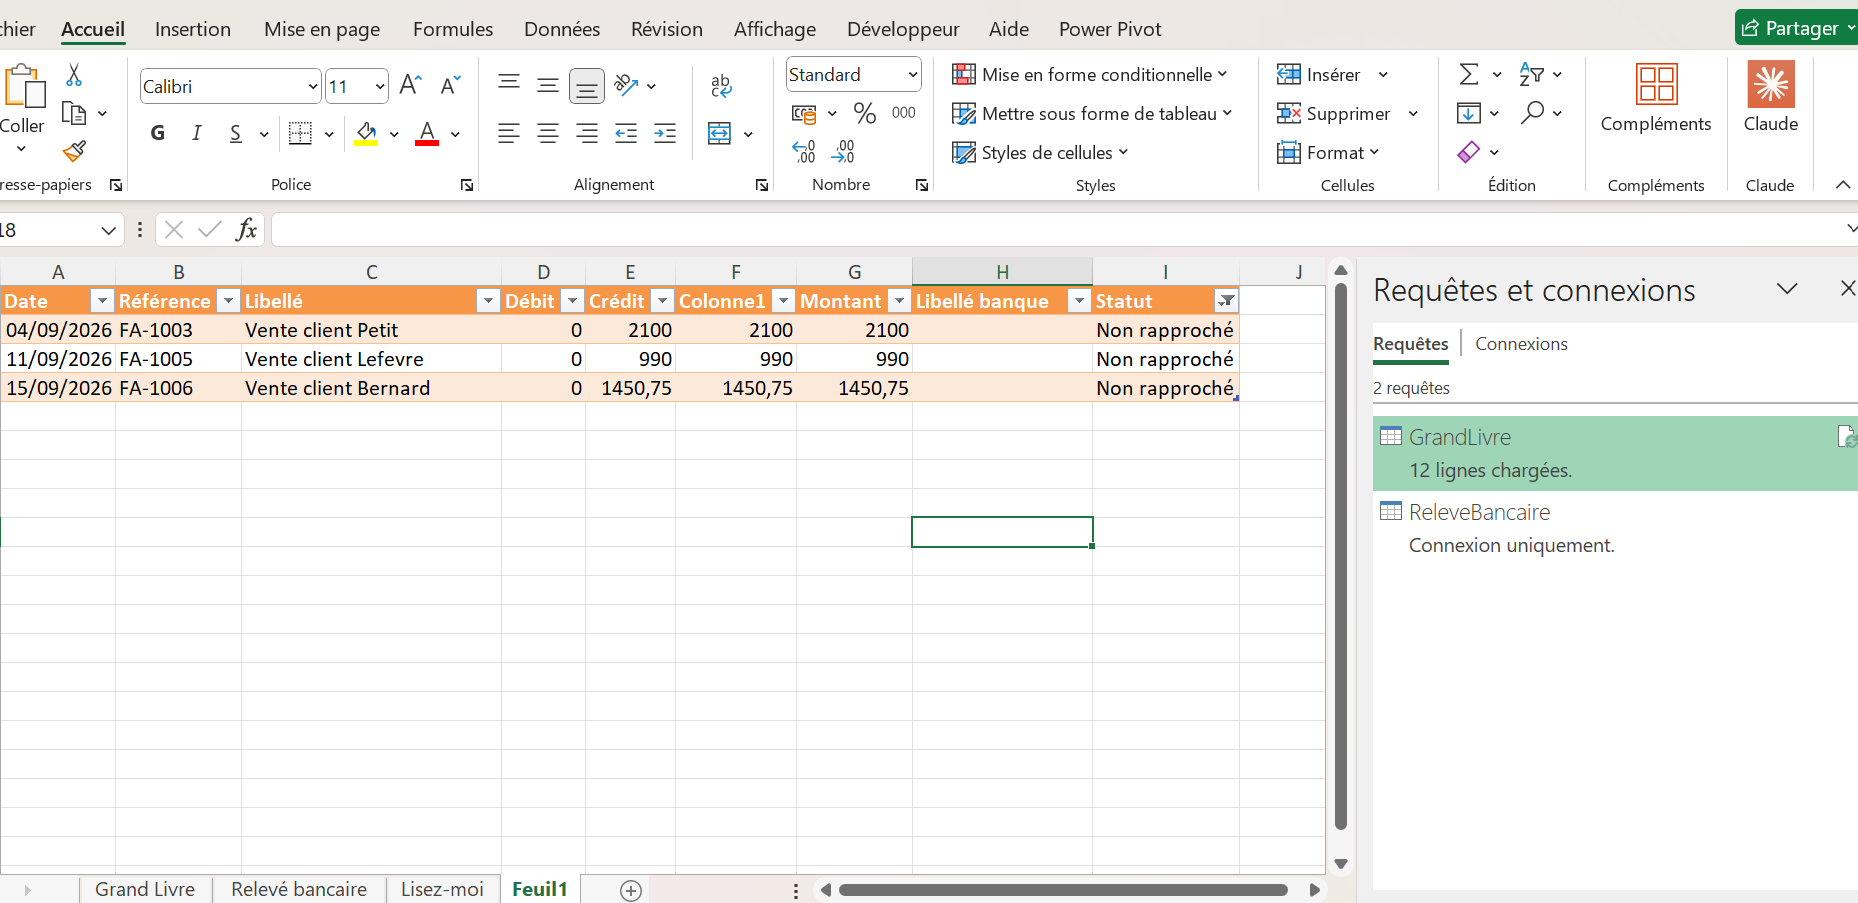1858x903 pixels.
Task: Toggle center horizontal alignment
Action: [x=548, y=133]
